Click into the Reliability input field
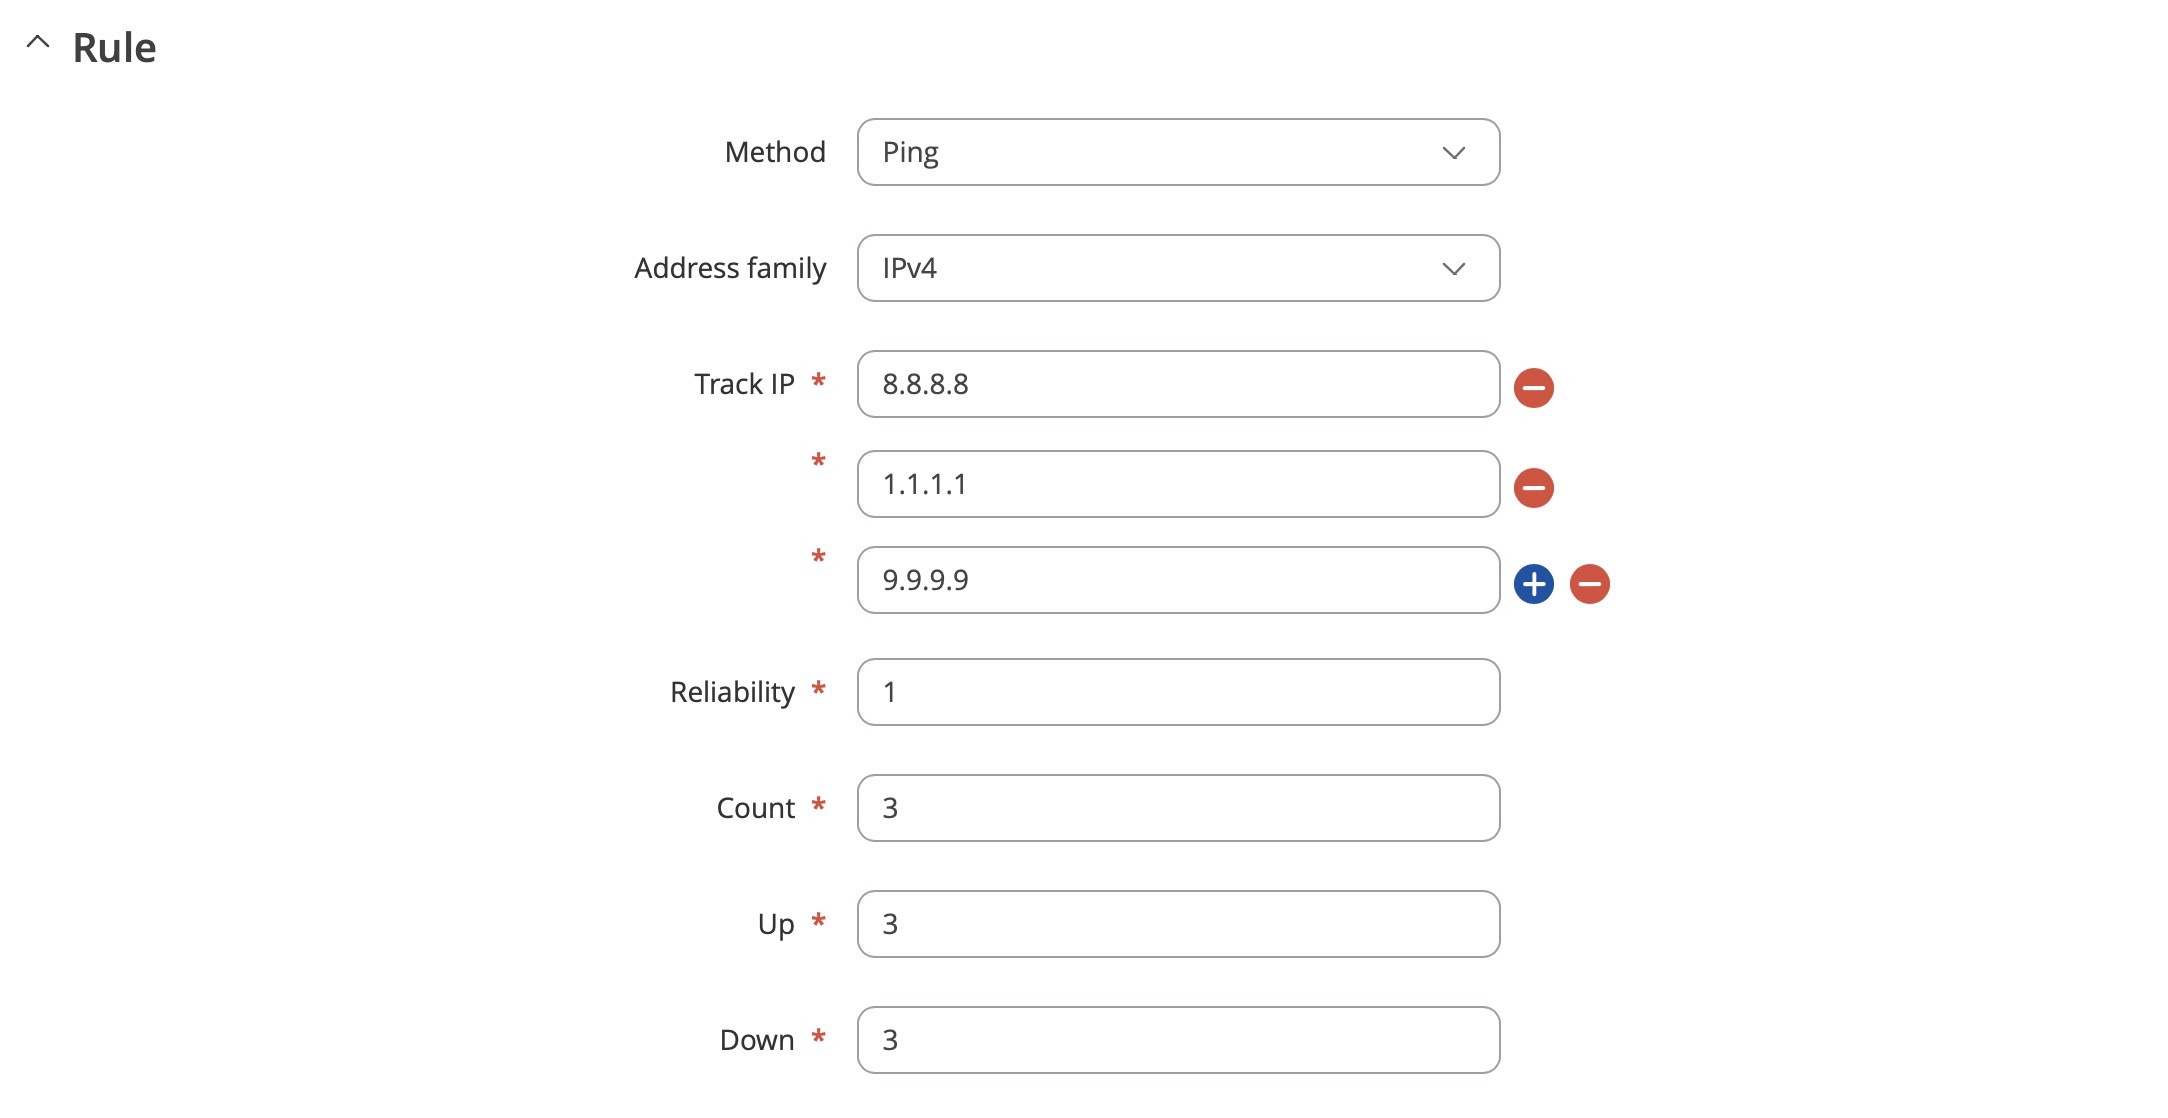Viewport: 2168px width, 1118px height. (1178, 692)
